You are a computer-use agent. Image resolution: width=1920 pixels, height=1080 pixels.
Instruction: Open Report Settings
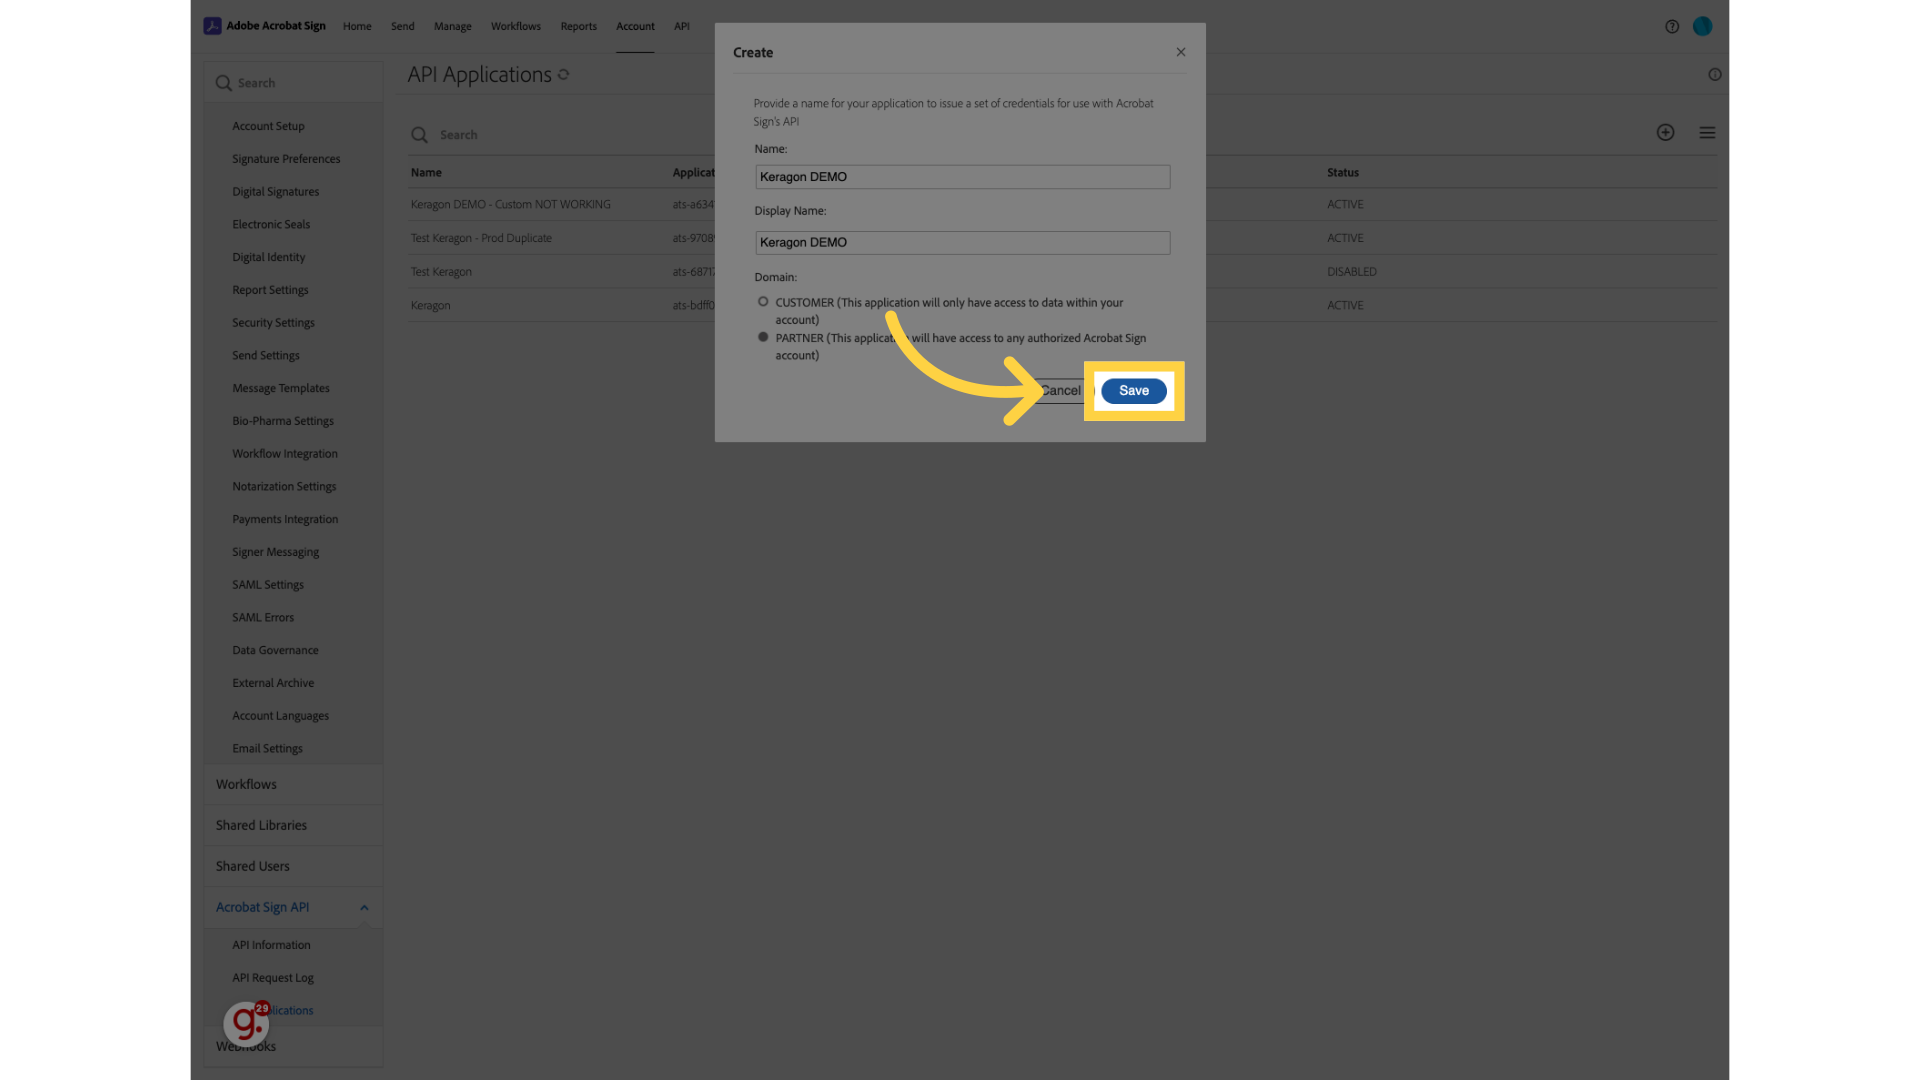click(270, 291)
